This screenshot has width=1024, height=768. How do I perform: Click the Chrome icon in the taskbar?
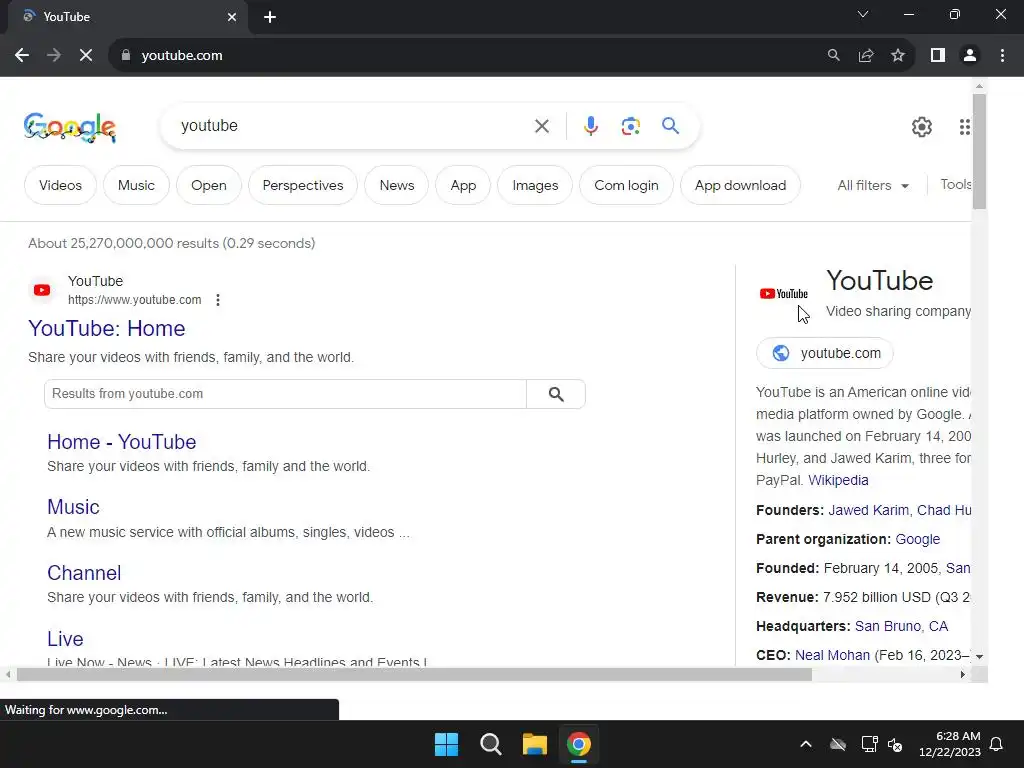[x=579, y=744]
